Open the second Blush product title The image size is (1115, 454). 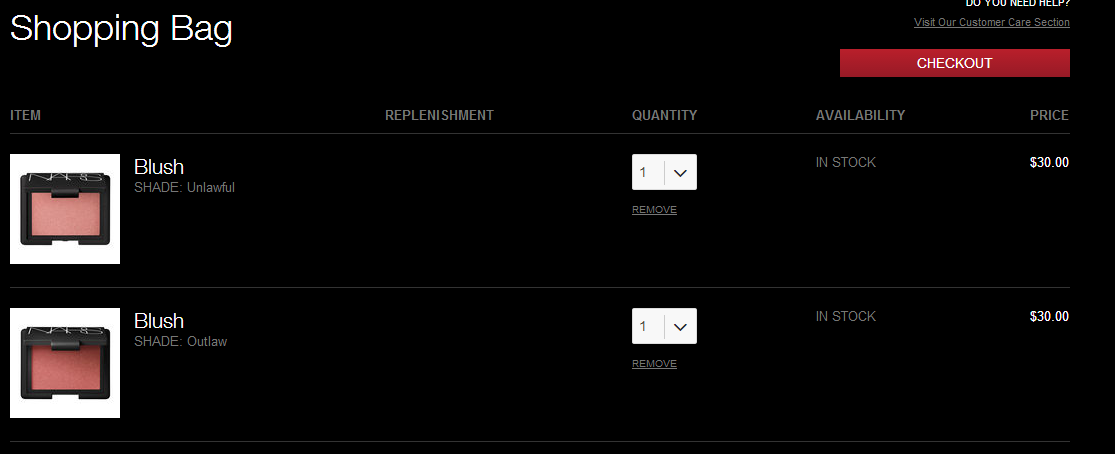click(159, 320)
